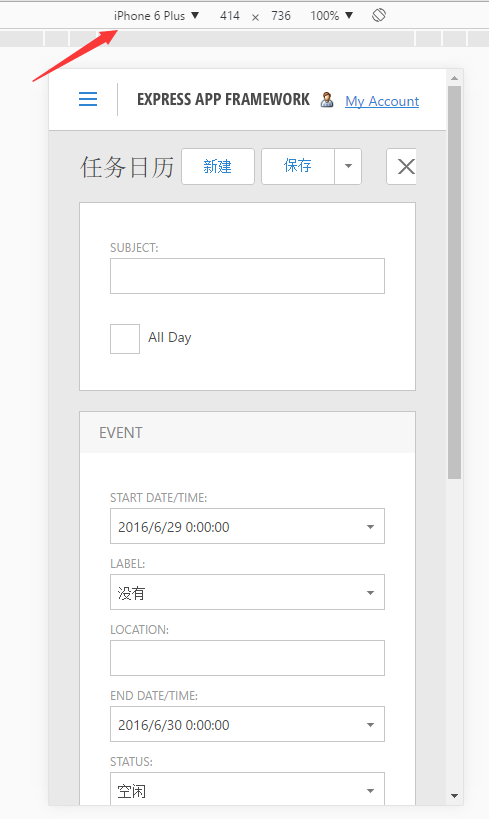The width and height of the screenshot is (489, 819).
Task: Click the scrollbar up arrow
Action: click(455, 78)
